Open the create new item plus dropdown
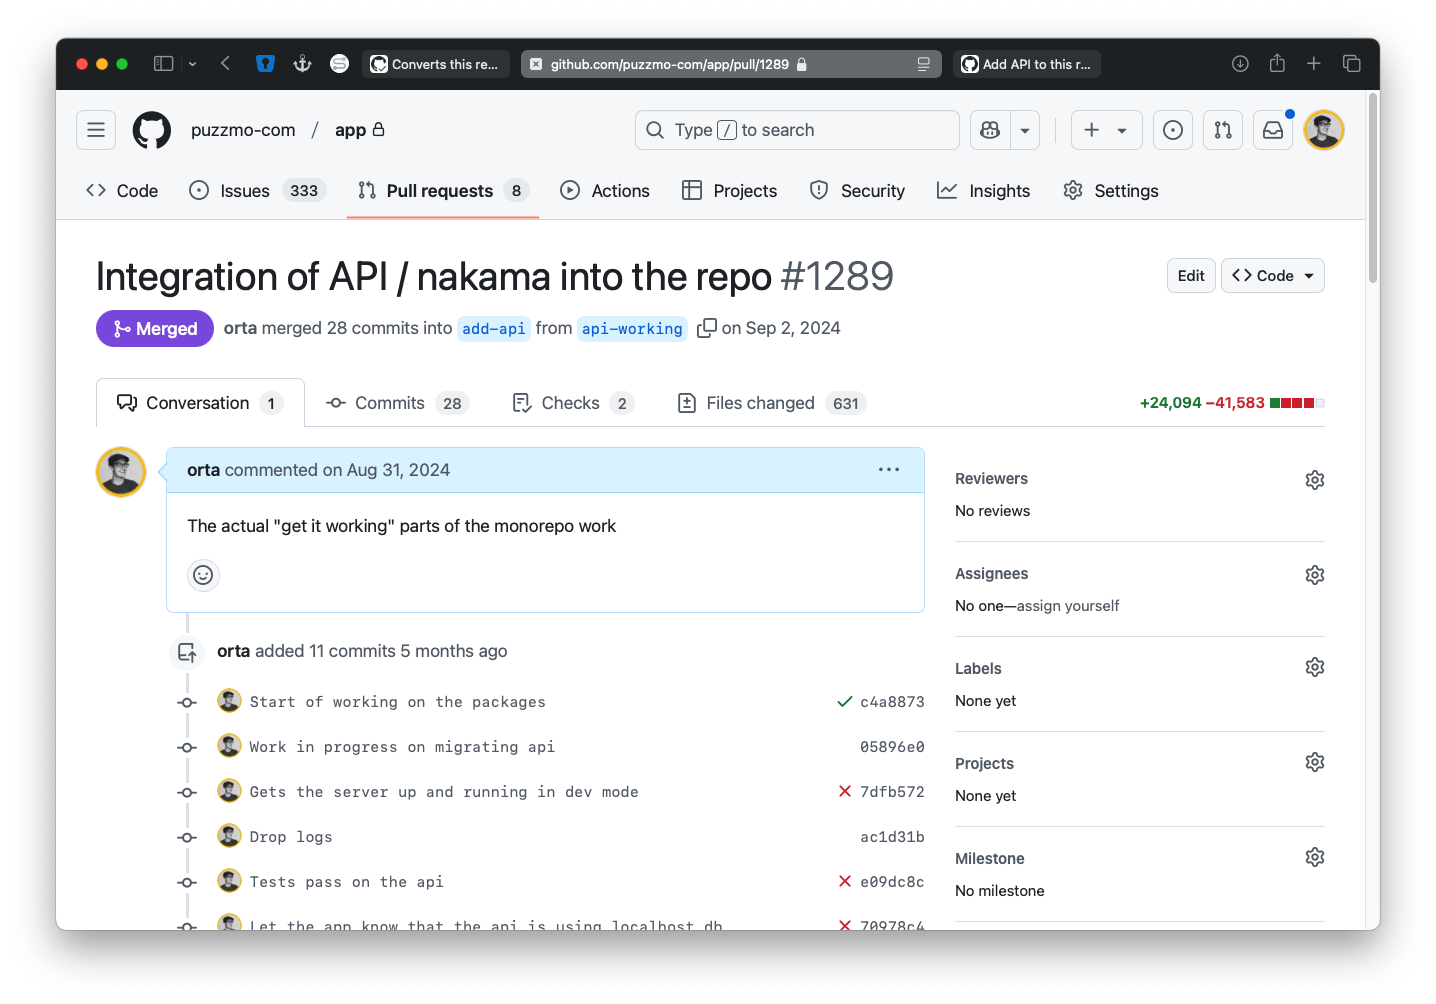Image resolution: width=1436 pixels, height=1004 pixels. (x=1105, y=129)
